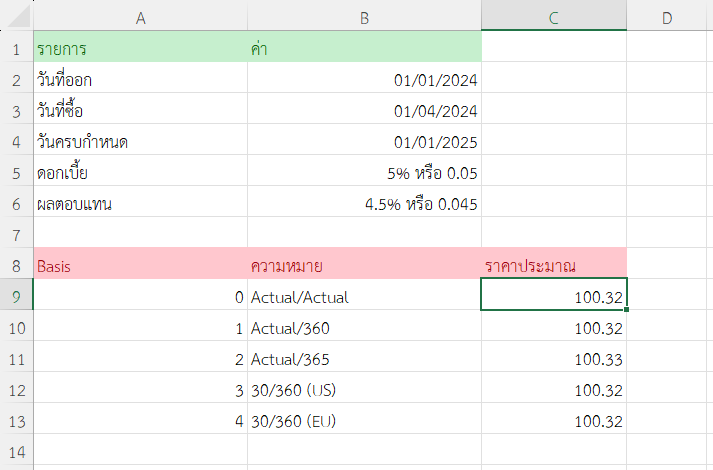Click the cell ดอกเบี้ย
The image size is (713, 470).
click(x=141, y=170)
